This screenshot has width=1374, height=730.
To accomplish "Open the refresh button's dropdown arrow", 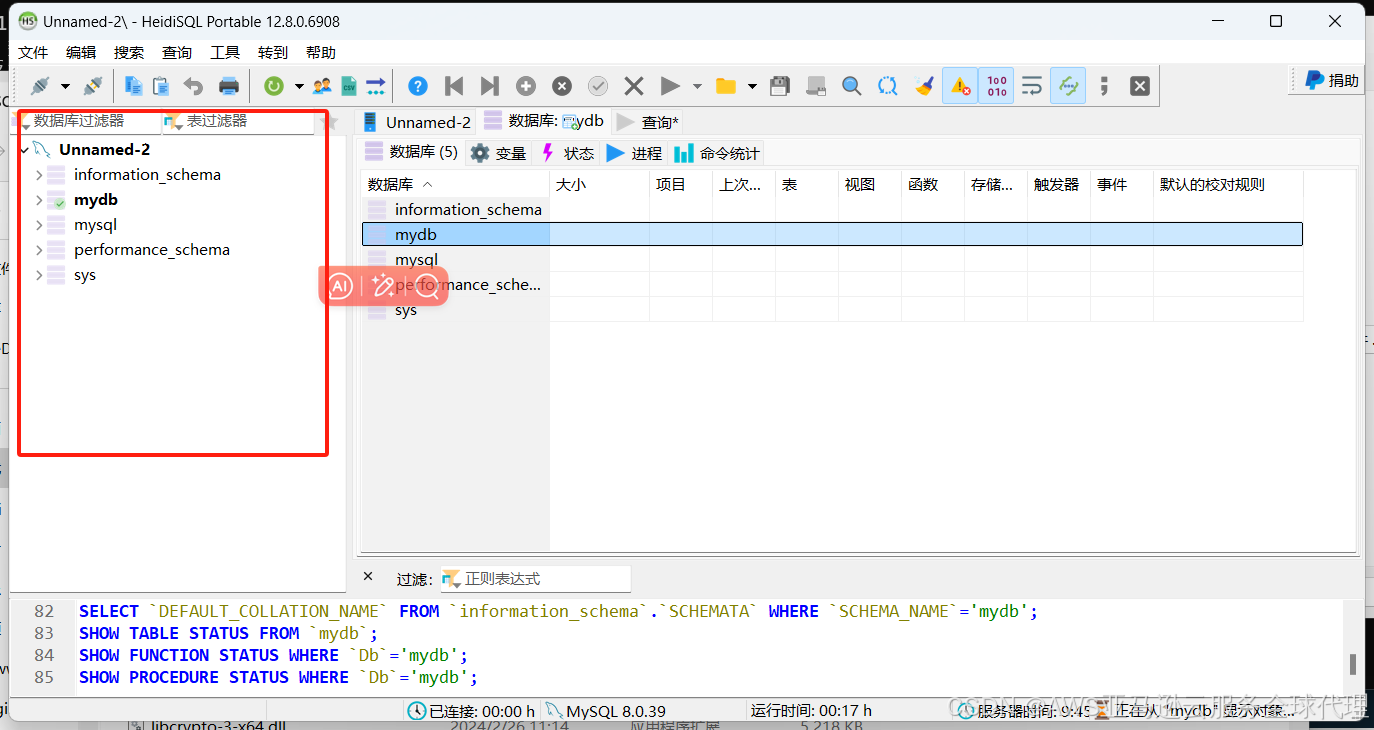I will pyautogui.click(x=298, y=87).
